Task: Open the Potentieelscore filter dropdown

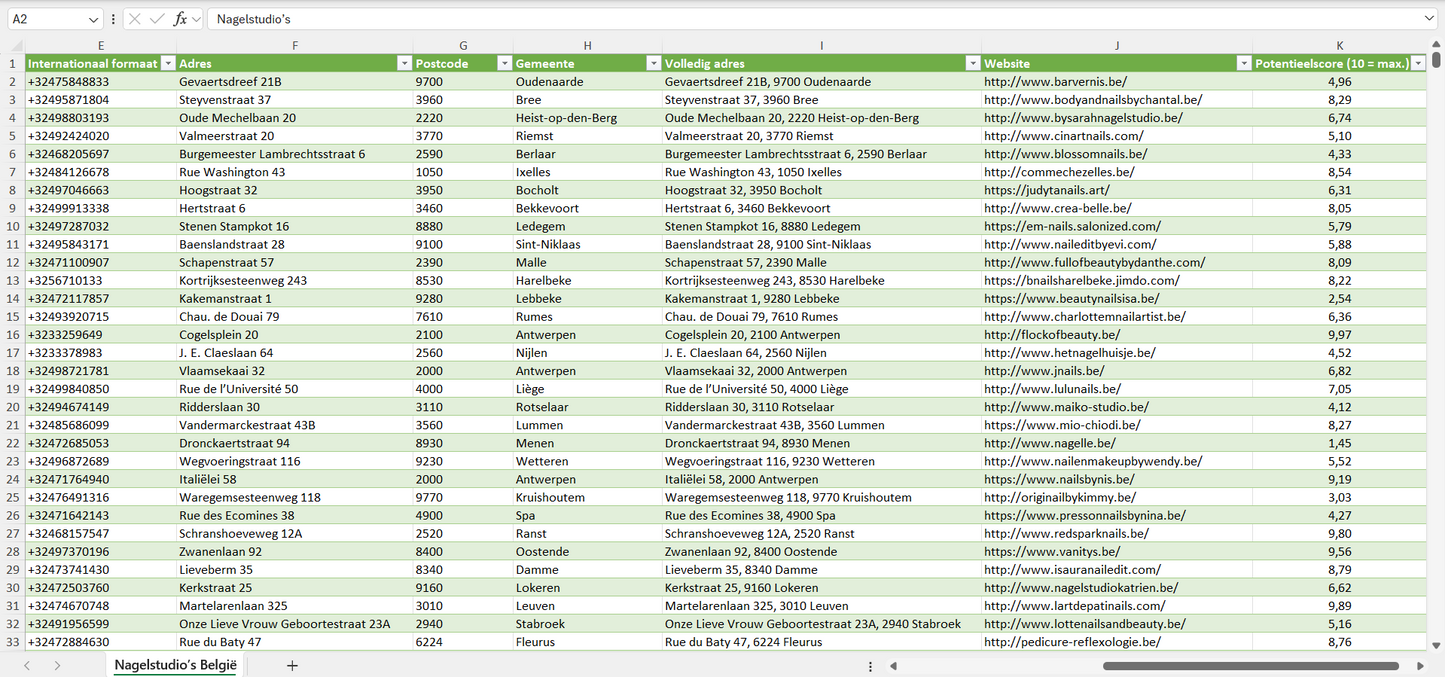Action: (1417, 63)
